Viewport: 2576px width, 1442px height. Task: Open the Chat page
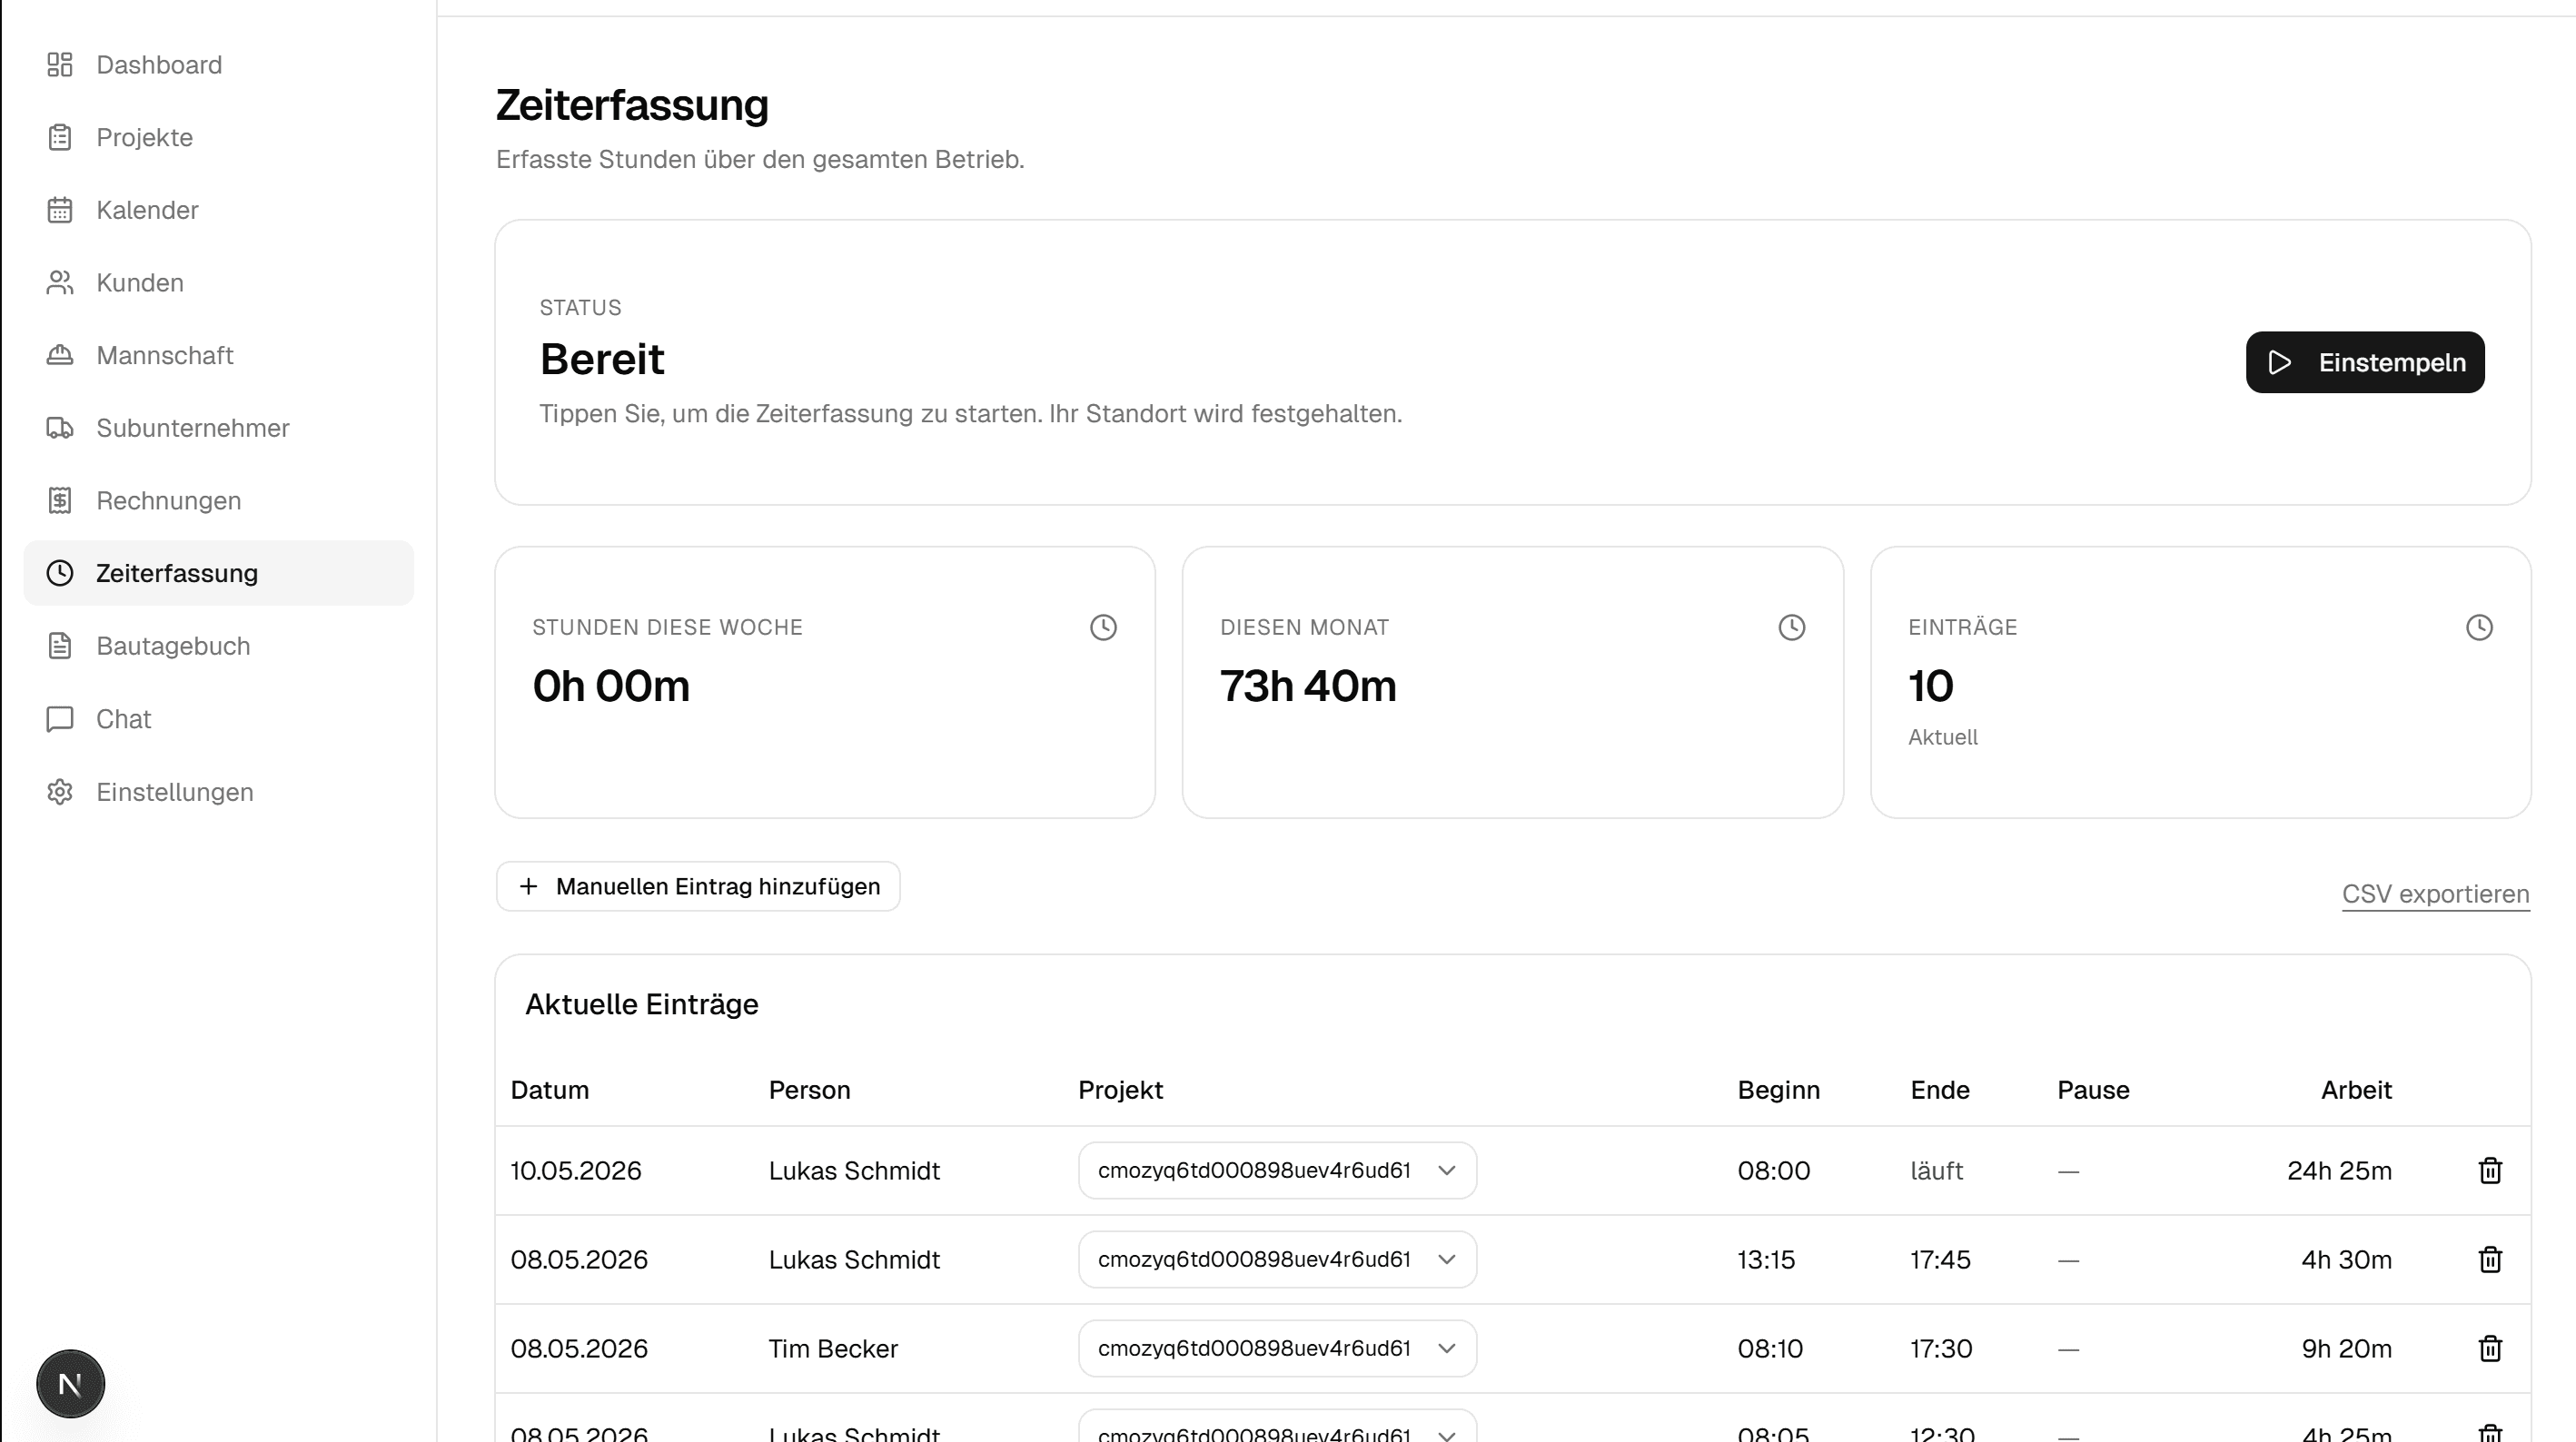[x=219, y=719]
